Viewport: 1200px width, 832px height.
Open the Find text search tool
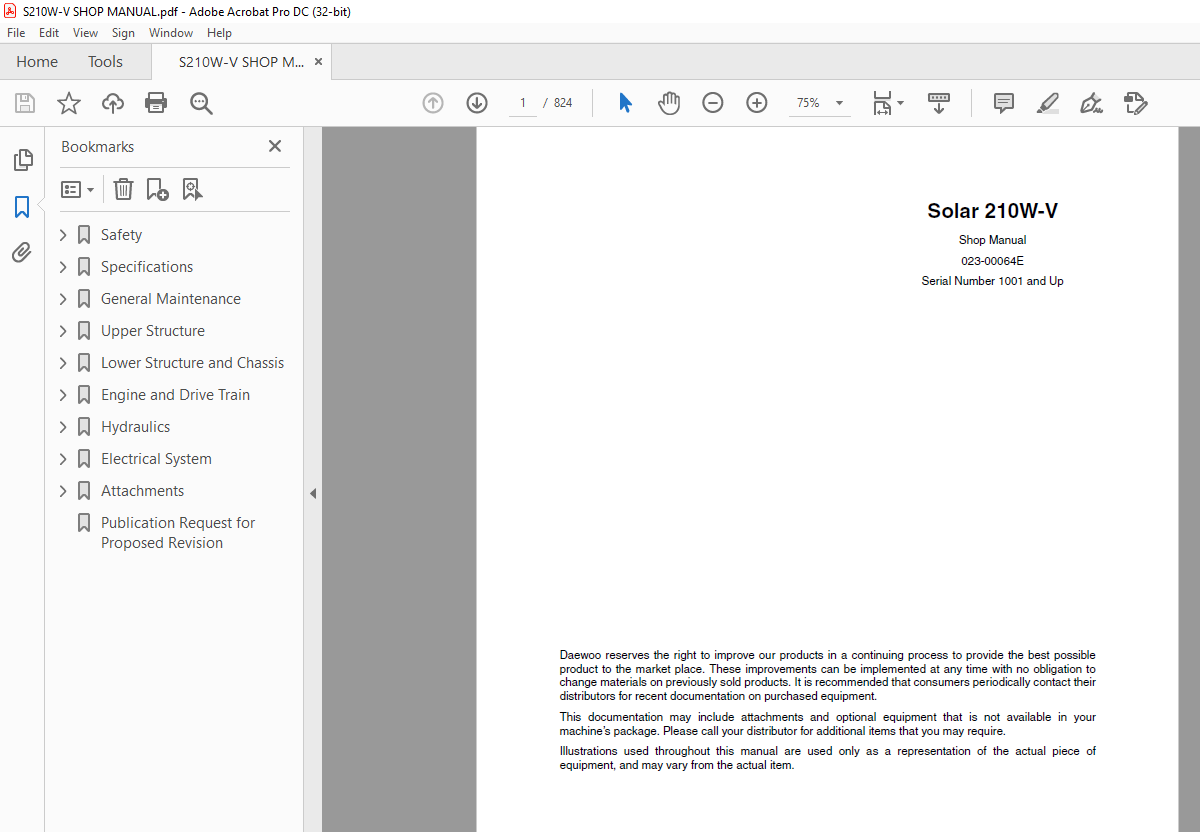pos(202,103)
